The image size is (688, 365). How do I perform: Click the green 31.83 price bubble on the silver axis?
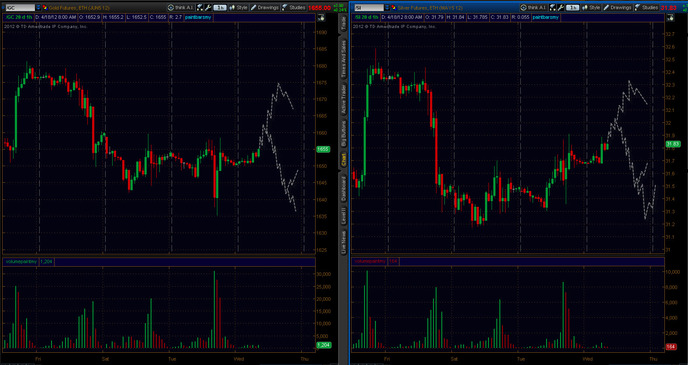[673, 144]
